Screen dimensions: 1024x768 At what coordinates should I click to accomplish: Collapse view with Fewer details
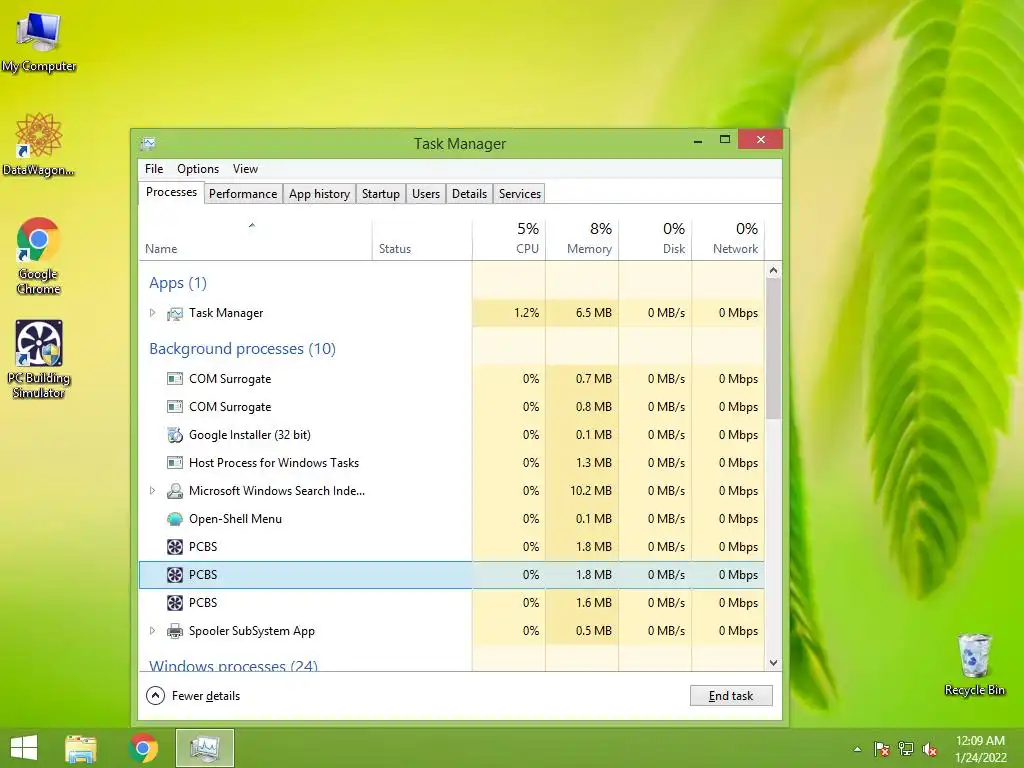[x=193, y=696]
